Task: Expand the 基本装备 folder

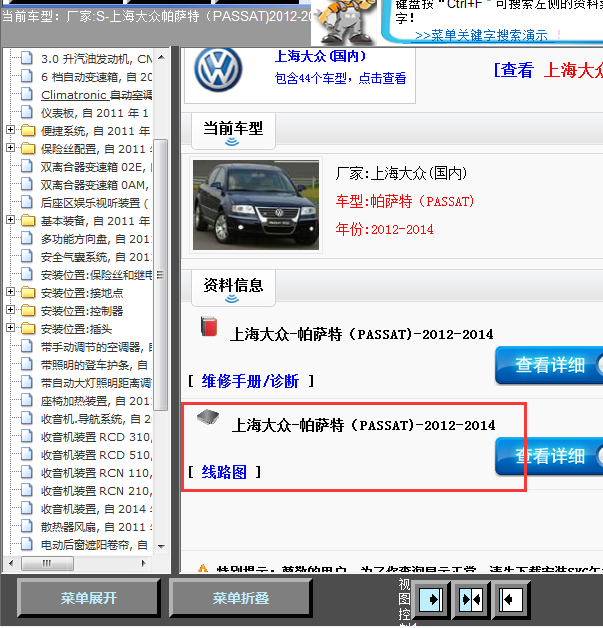Action: pos(10,220)
